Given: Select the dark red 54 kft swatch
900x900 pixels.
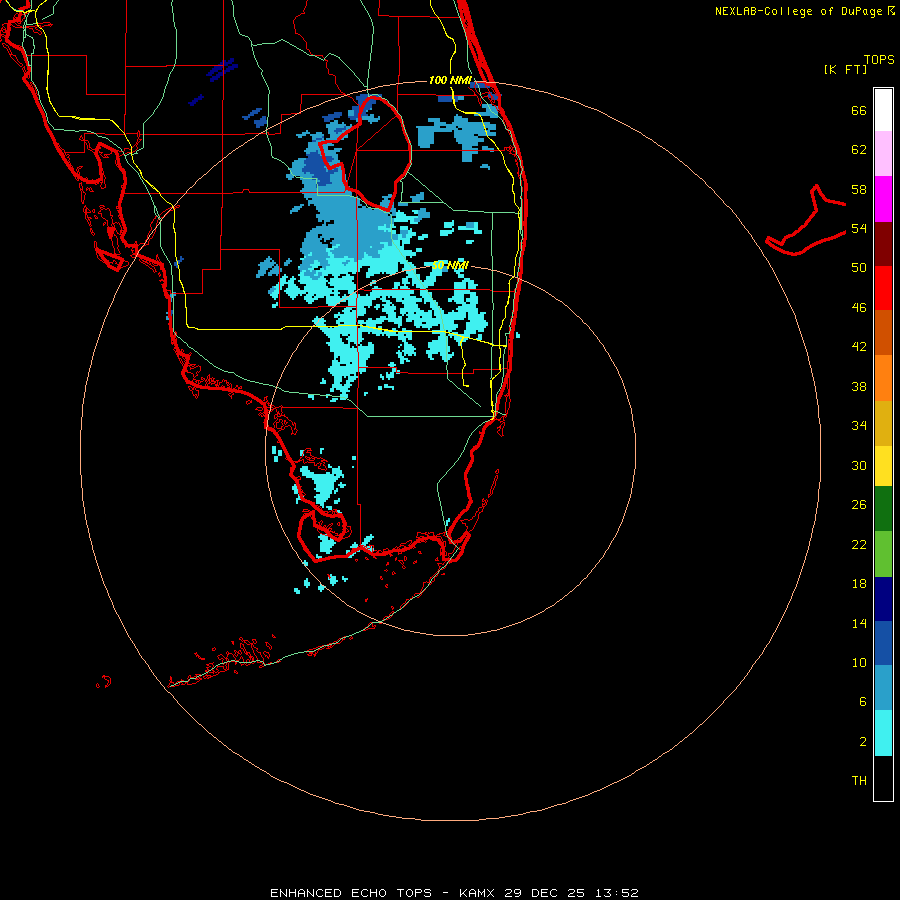Looking at the screenshot, I should coord(883,244).
